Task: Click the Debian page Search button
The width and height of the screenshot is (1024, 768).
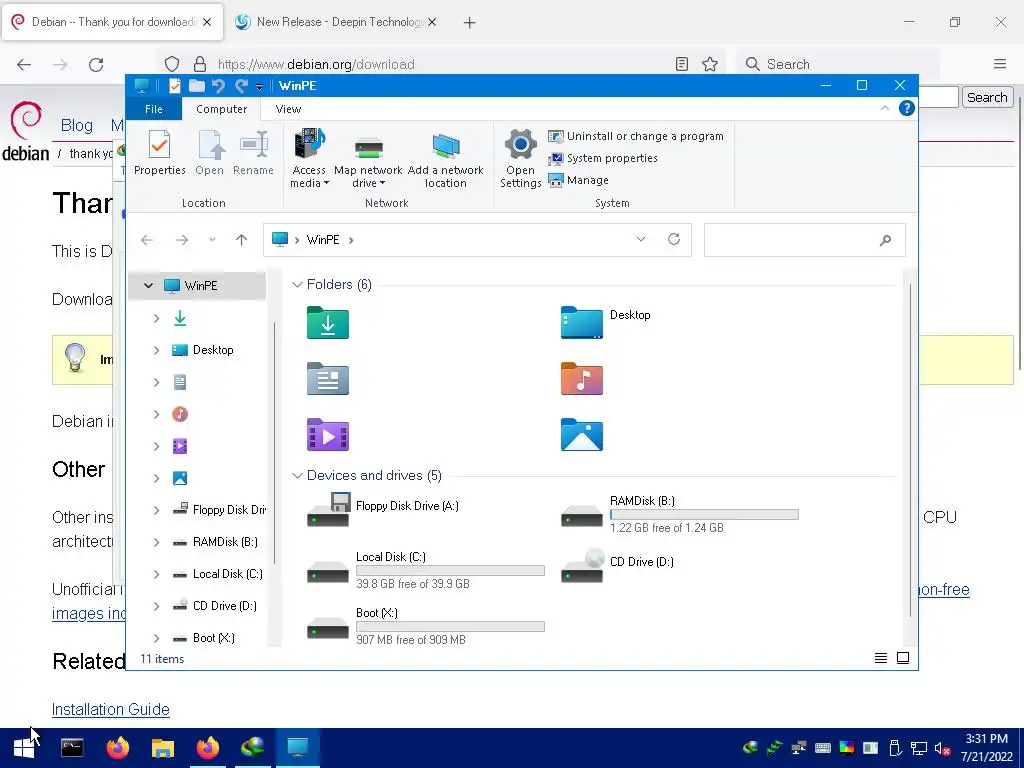Action: [987, 97]
